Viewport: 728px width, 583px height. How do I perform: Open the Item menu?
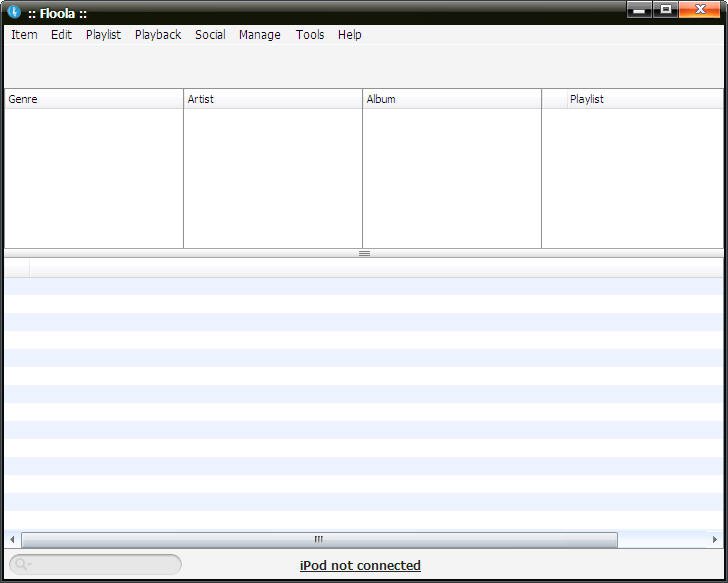pyautogui.click(x=24, y=35)
